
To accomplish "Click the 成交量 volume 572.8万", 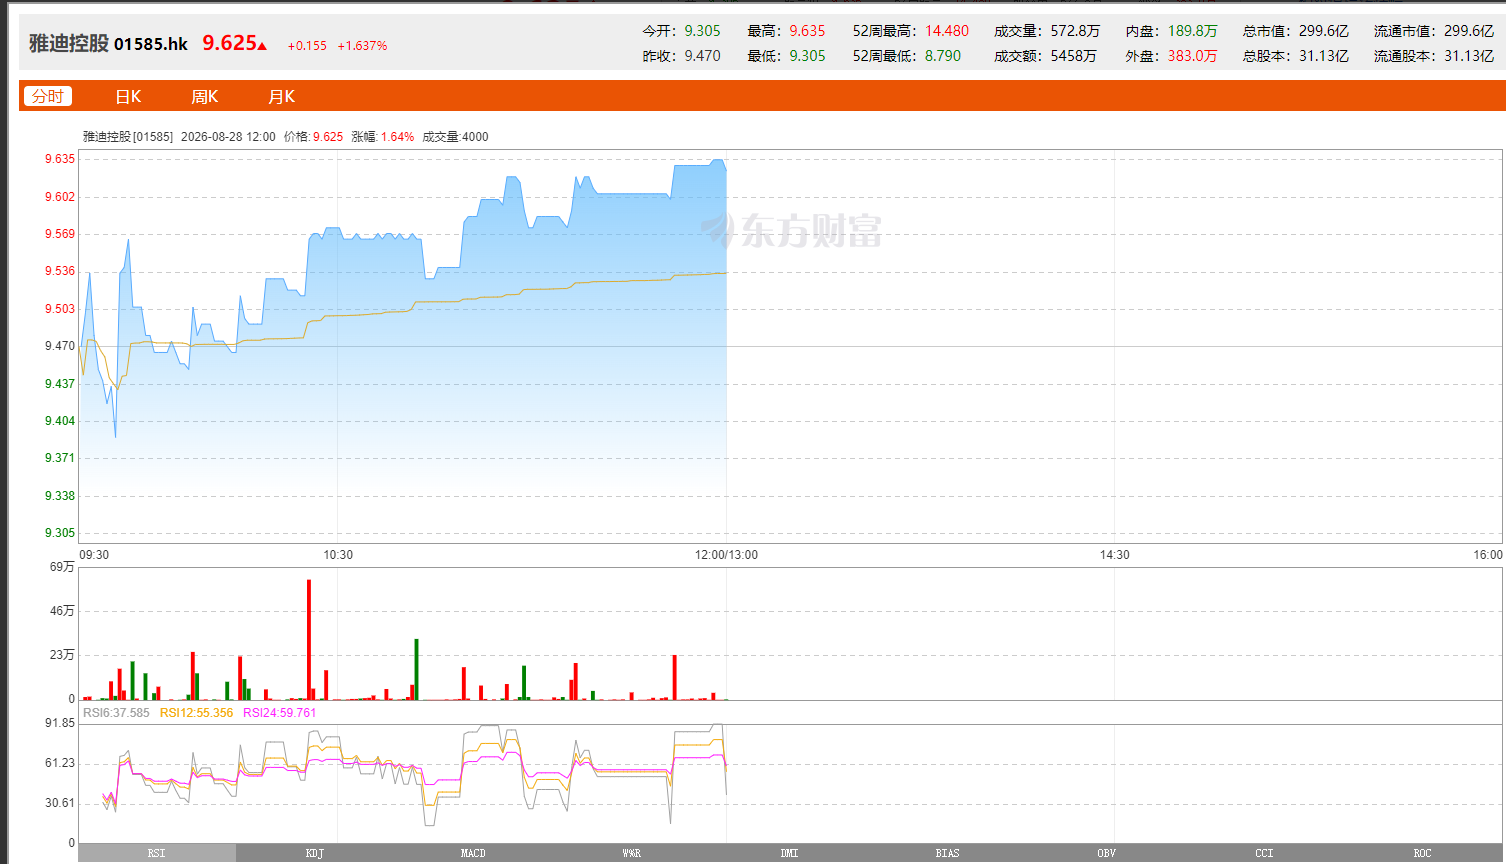I will pyautogui.click(x=1075, y=31).
